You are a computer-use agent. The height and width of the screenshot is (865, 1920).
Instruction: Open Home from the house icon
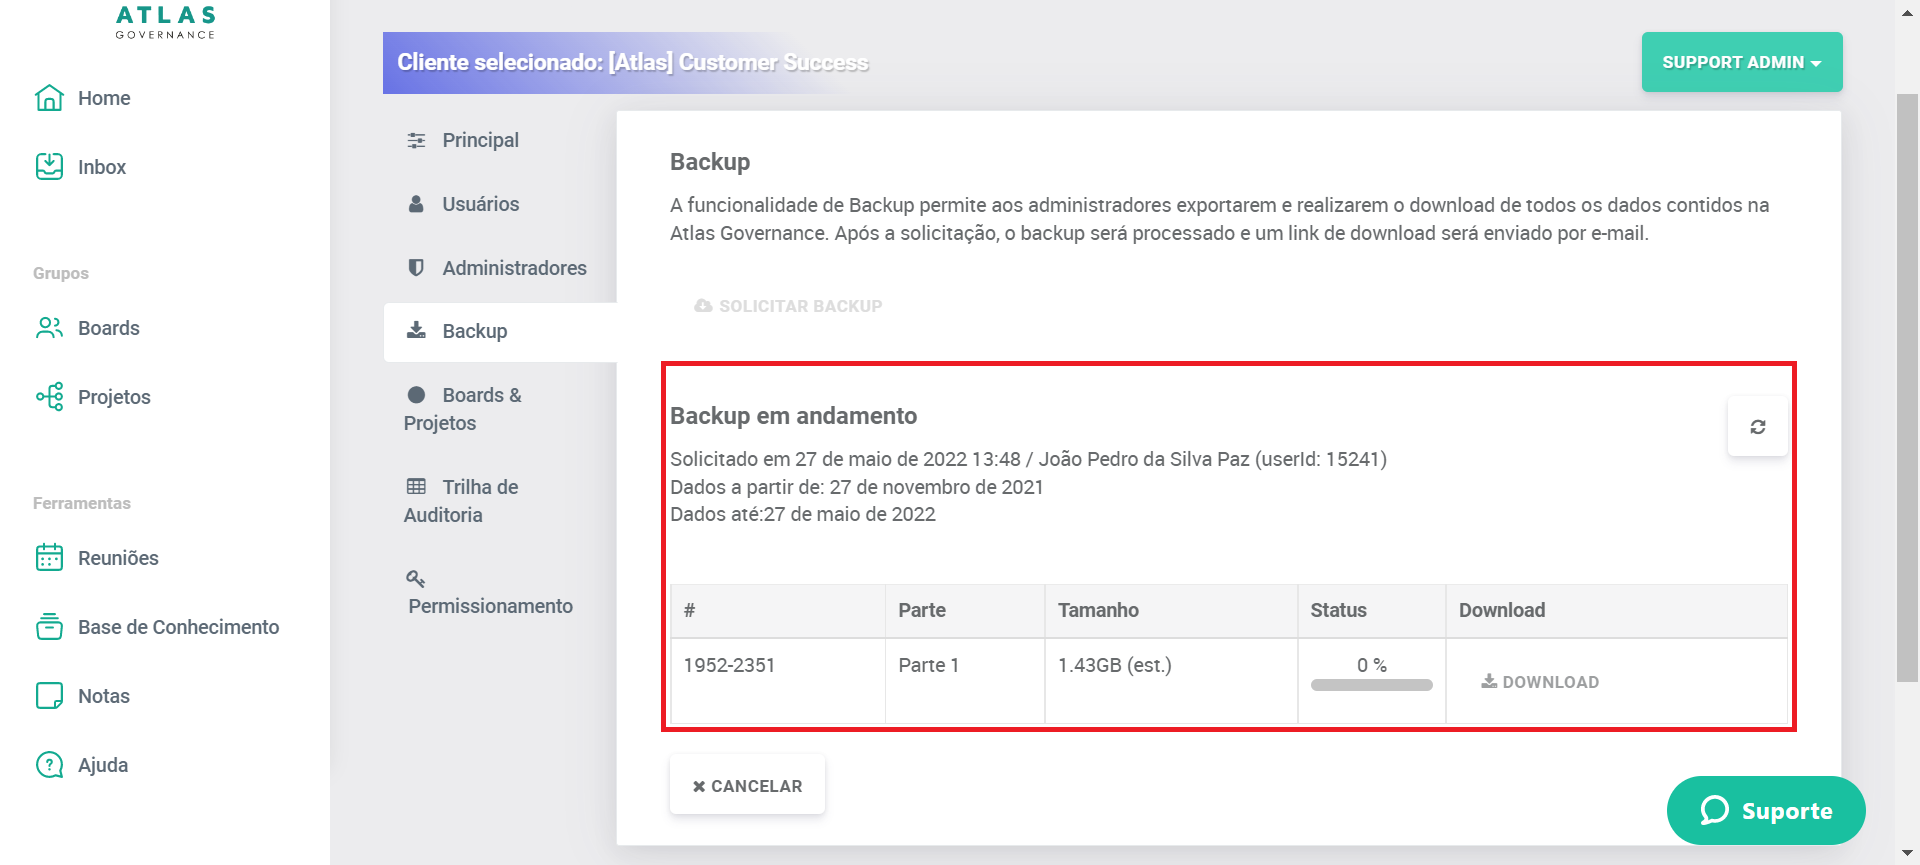[49, 98]
